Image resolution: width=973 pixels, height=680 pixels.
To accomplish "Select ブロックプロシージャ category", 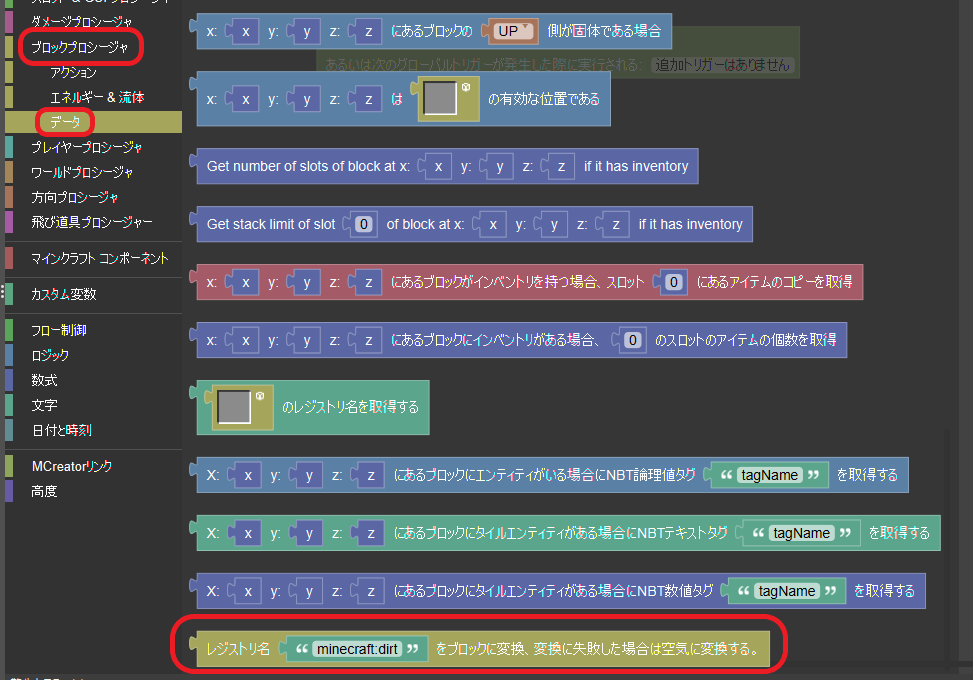I will click(79, 46).
